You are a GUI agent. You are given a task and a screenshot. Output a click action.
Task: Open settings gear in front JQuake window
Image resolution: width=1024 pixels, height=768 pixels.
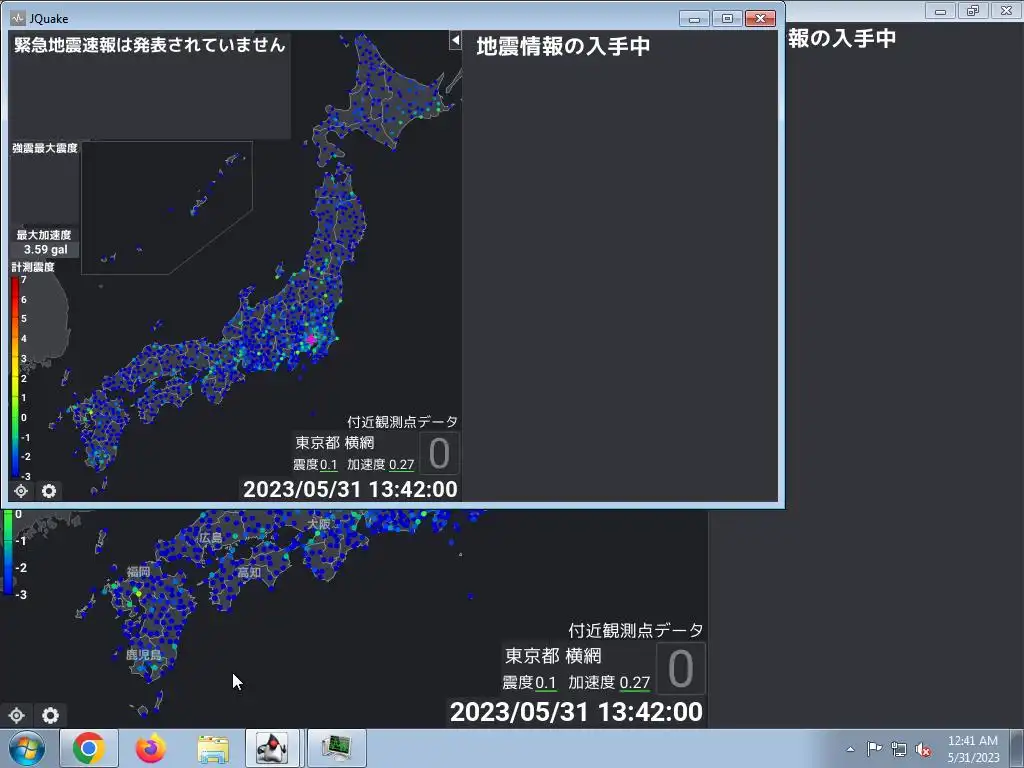click(49, 490)
